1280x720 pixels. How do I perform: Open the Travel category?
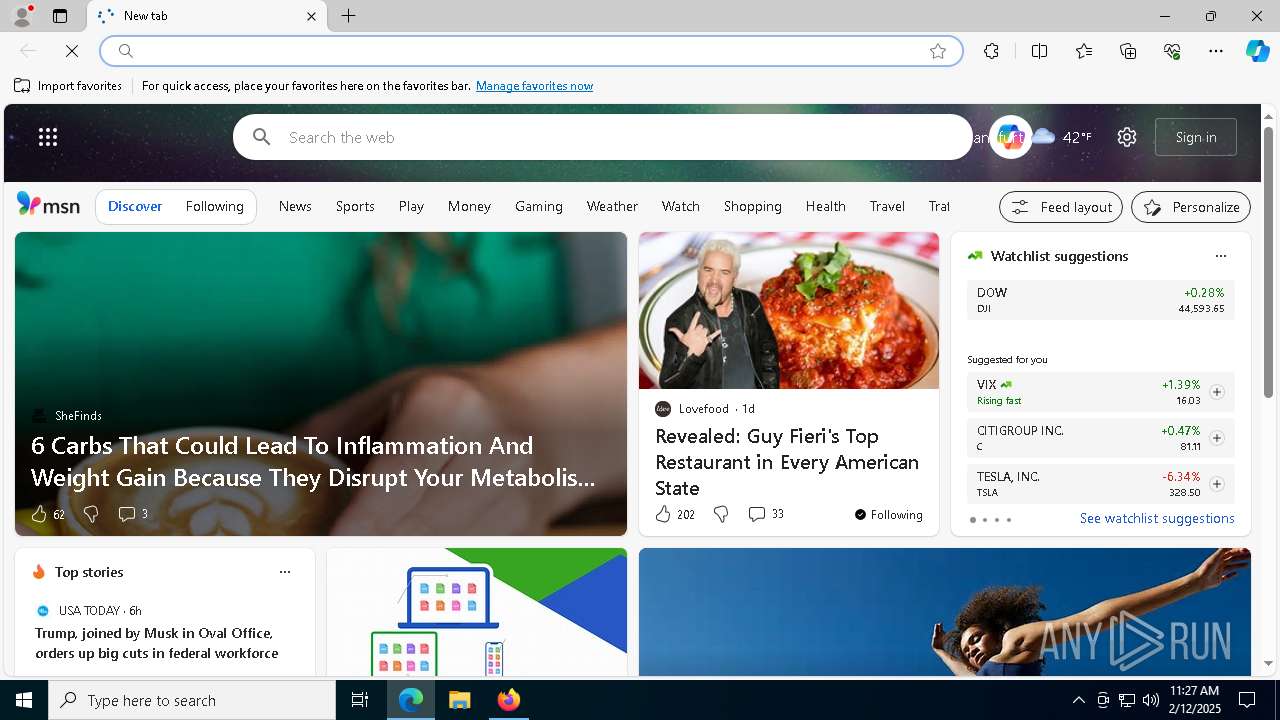pos(887,206)
